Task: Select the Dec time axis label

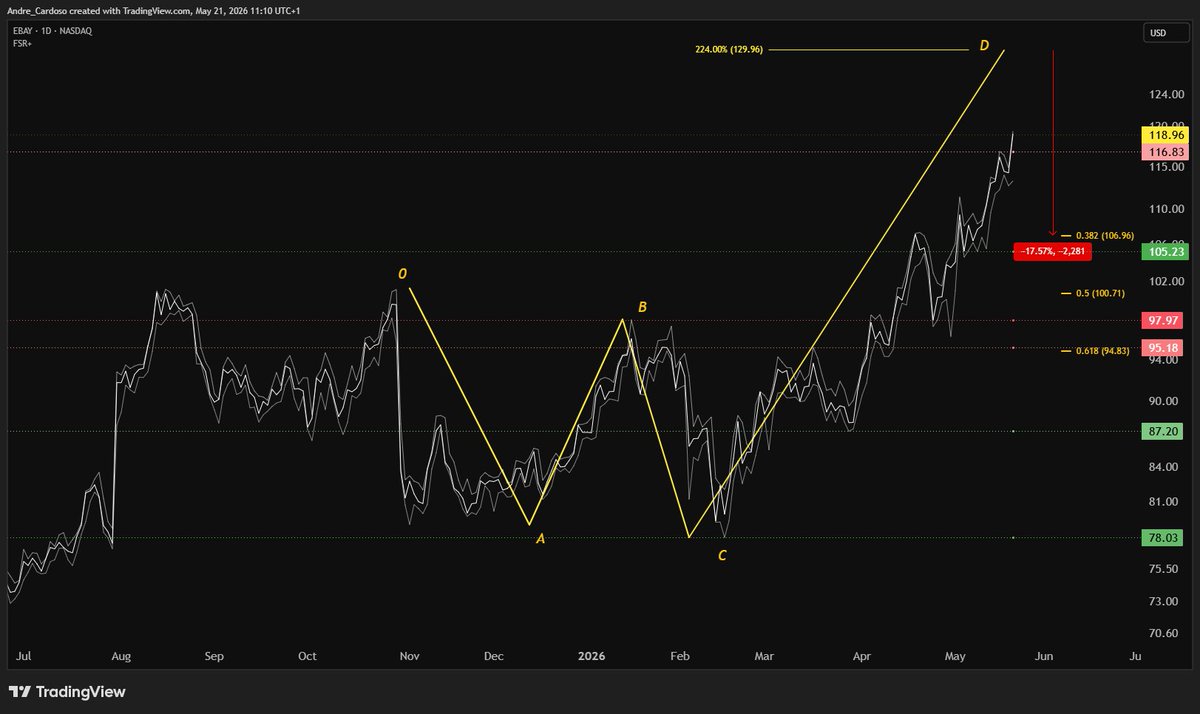Action: (x=493, y=657)
